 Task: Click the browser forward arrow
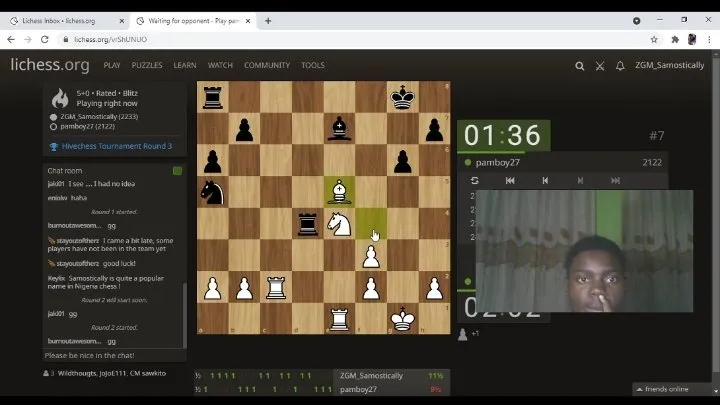[28, 39]
